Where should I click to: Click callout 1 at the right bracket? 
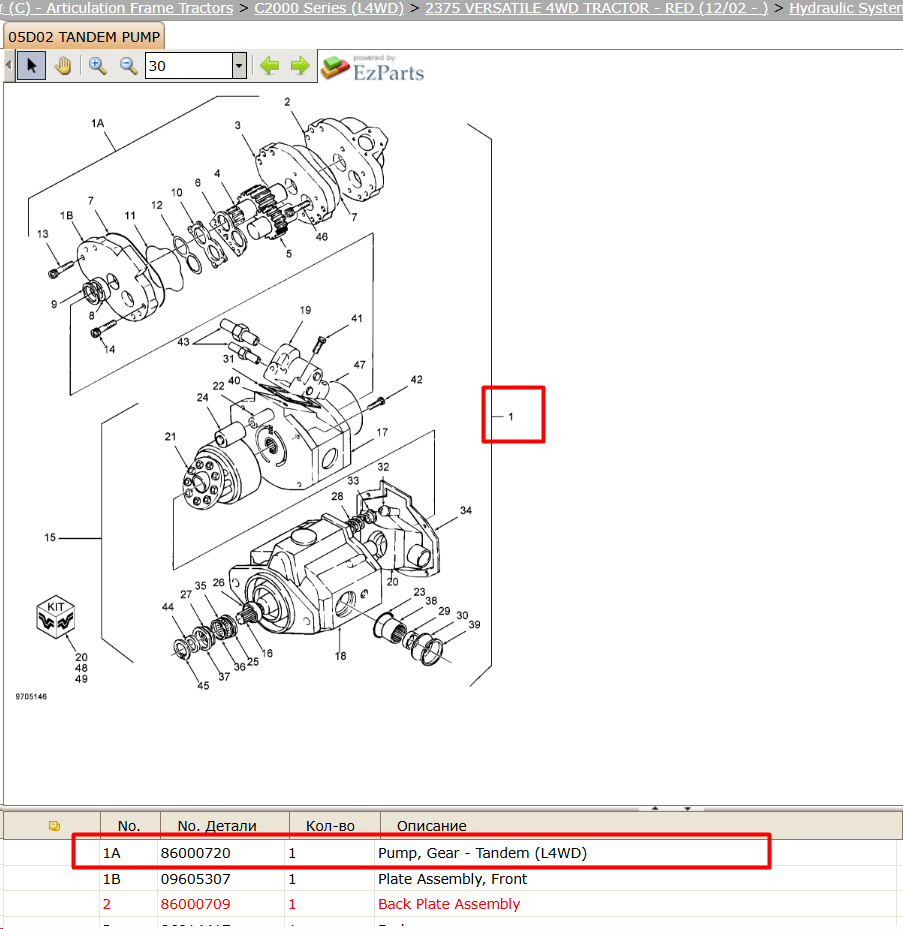click(x=511, y=417)
